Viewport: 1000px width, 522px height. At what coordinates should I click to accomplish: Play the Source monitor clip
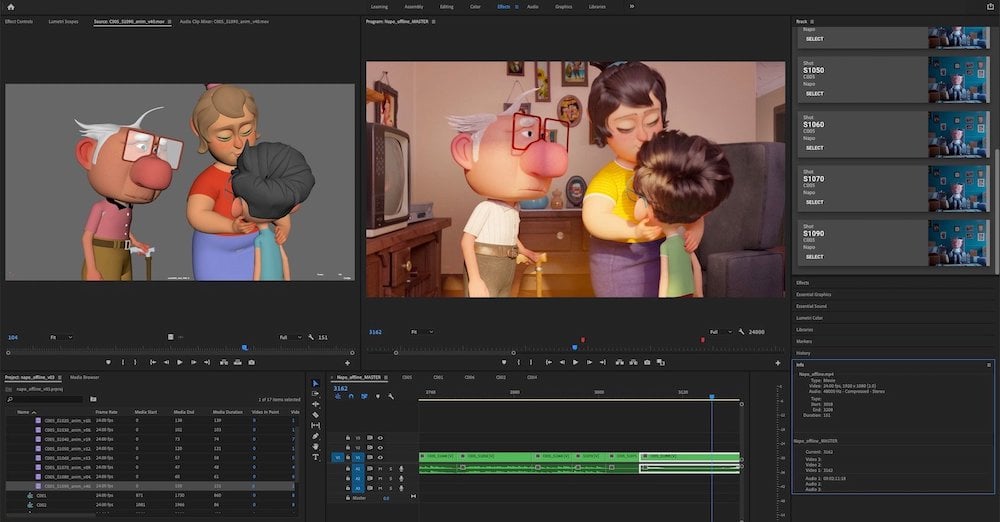[x=180, y=362]
